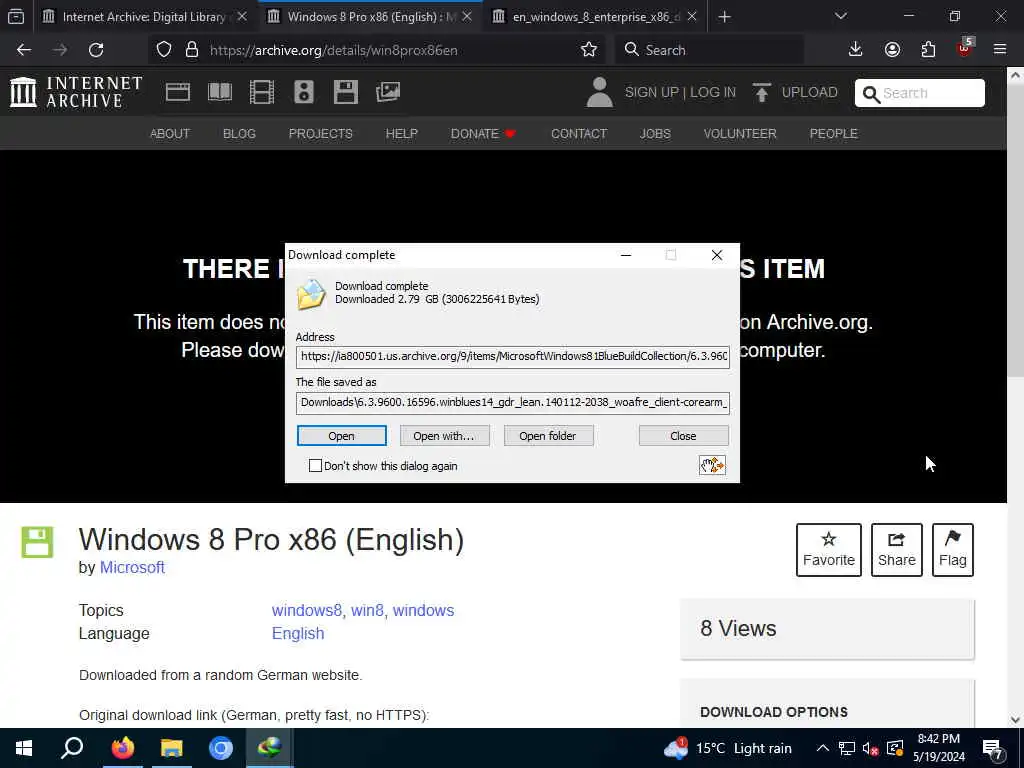Screen dimensions: 1024x768
Task: Open the Firefox downloads panel
Action: [x=856, y=50]
